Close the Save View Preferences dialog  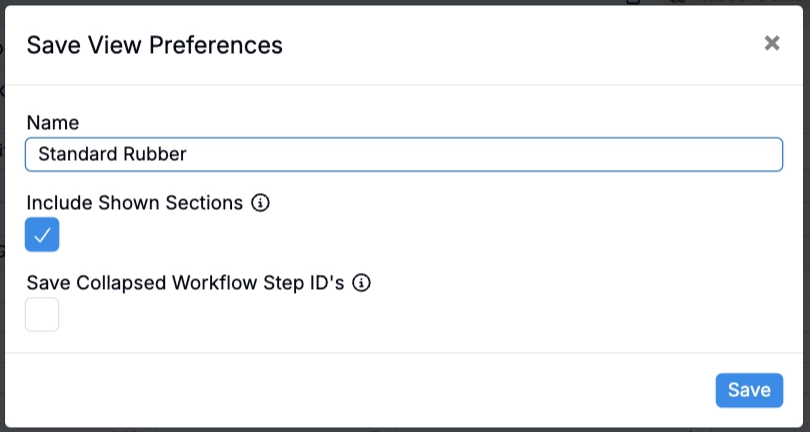click(x=771, y=43)
